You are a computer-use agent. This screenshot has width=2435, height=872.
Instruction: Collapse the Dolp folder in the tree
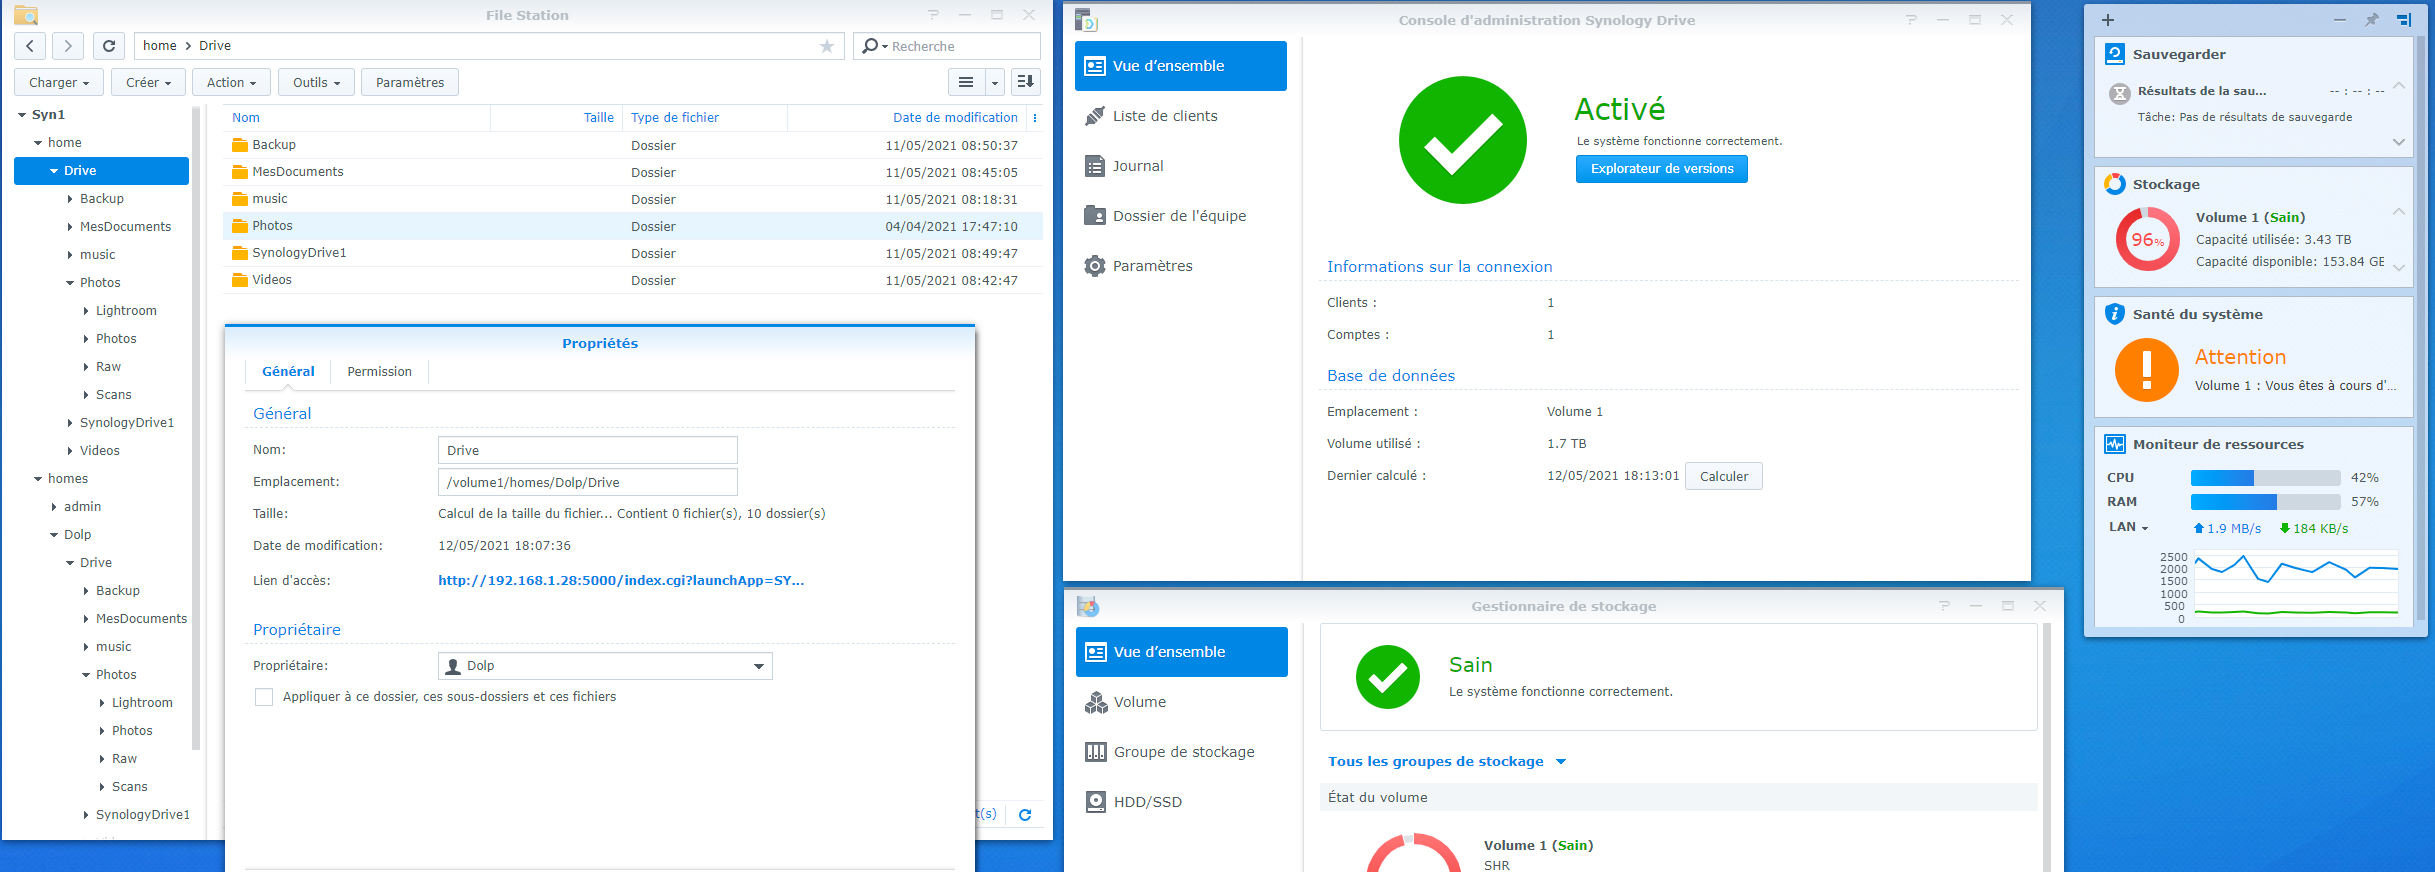[x=54, y=535]
